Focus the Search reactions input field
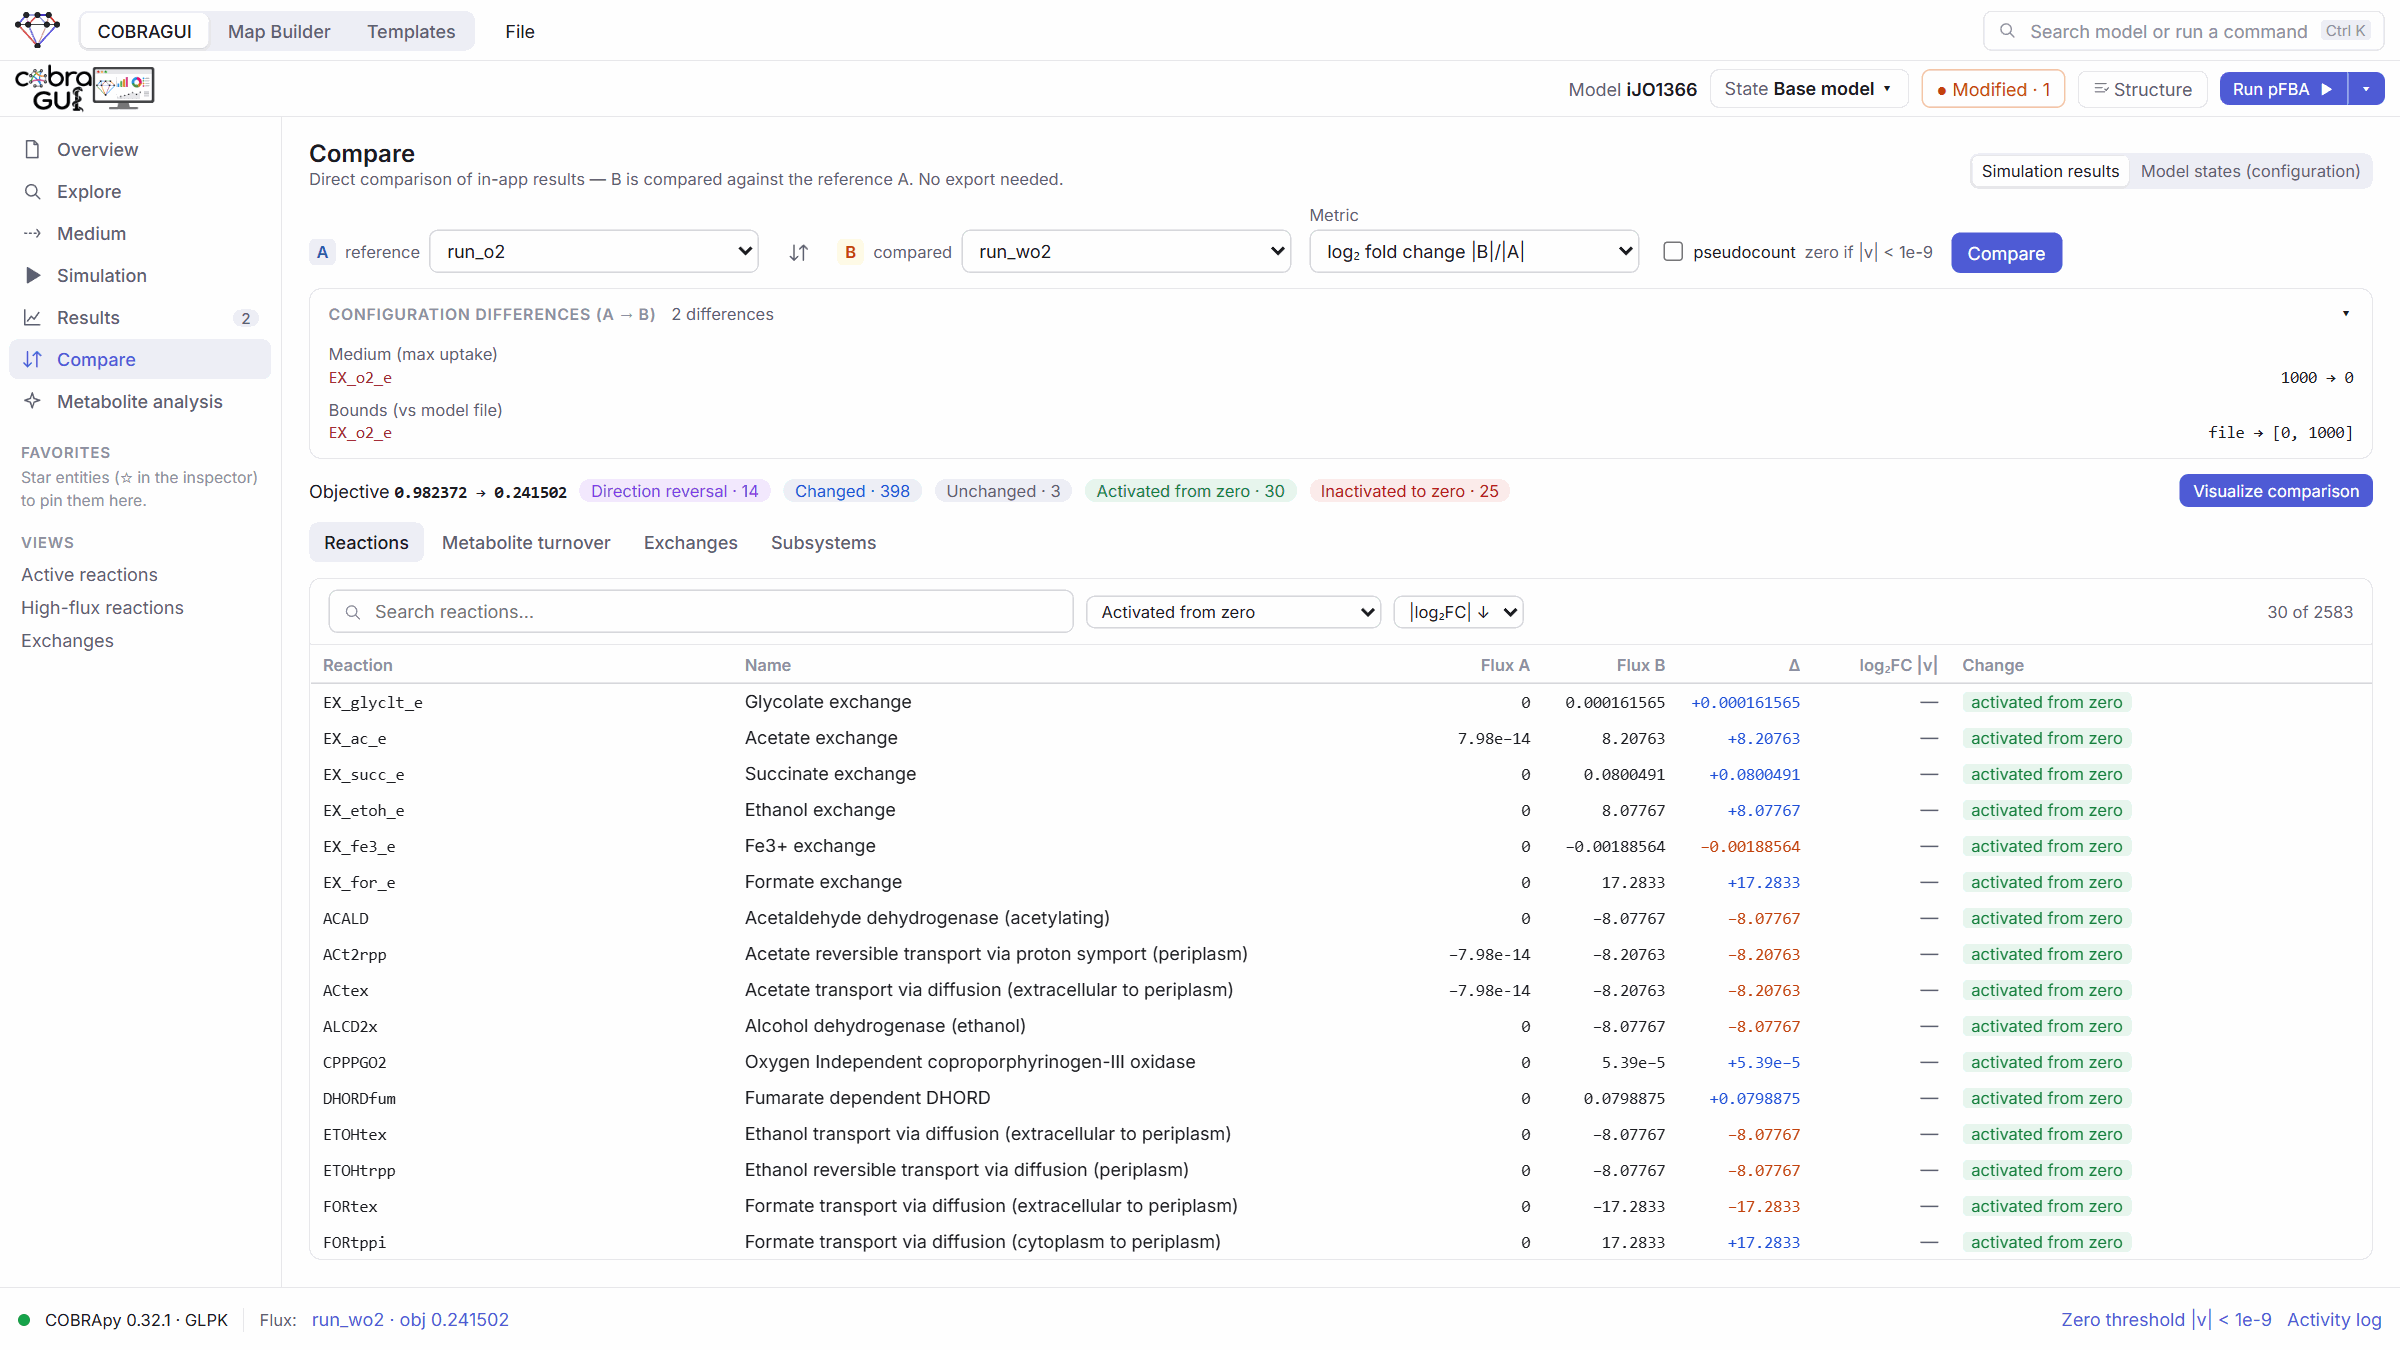2400x1350 pixels. coord(701,612)
